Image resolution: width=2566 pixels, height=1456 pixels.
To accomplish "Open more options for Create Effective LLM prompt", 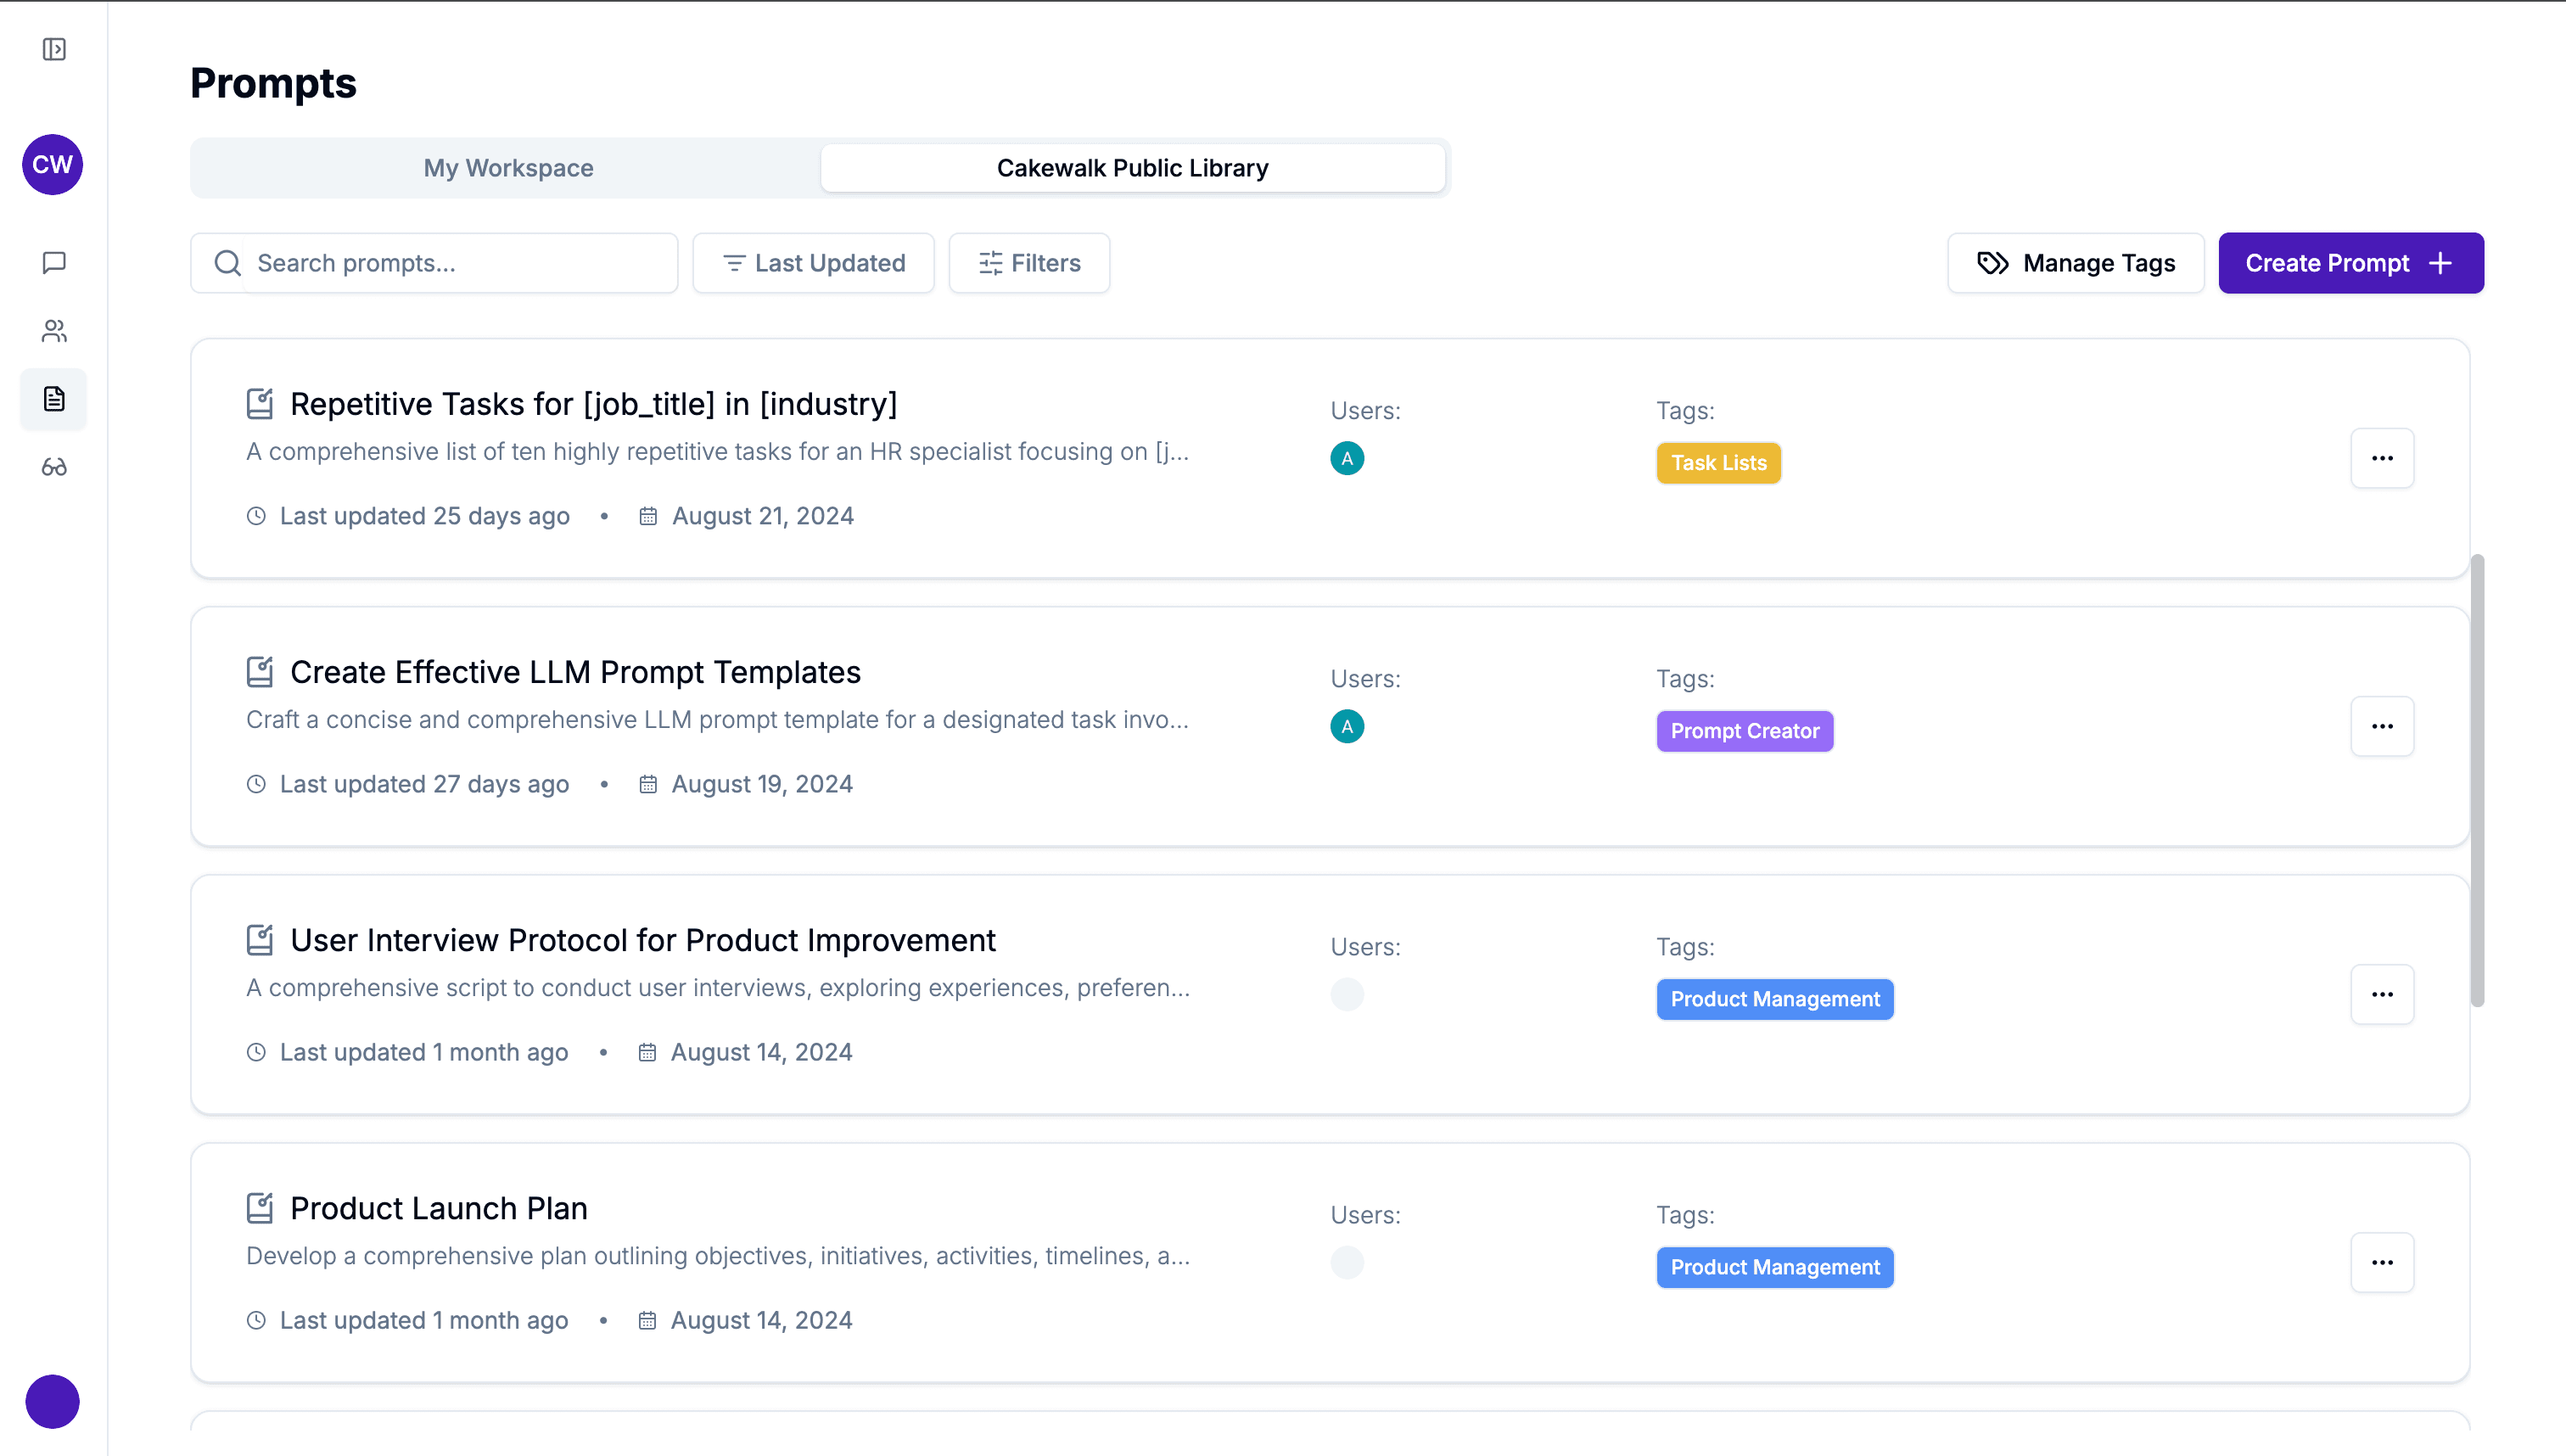I will [2382, 726].
